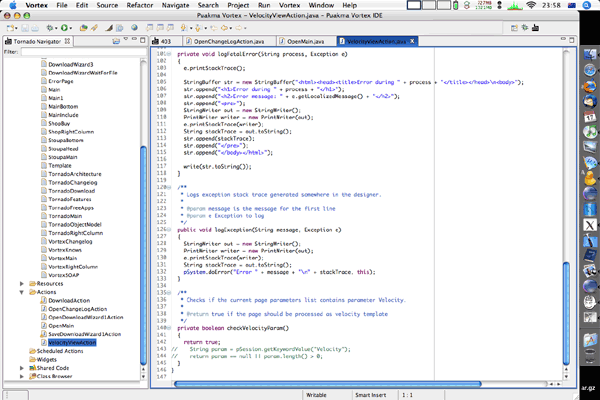600x400 pixels.
Task: Click the Tornado Navigator vertical scrollbar thumb
Action: coord(143,255)
